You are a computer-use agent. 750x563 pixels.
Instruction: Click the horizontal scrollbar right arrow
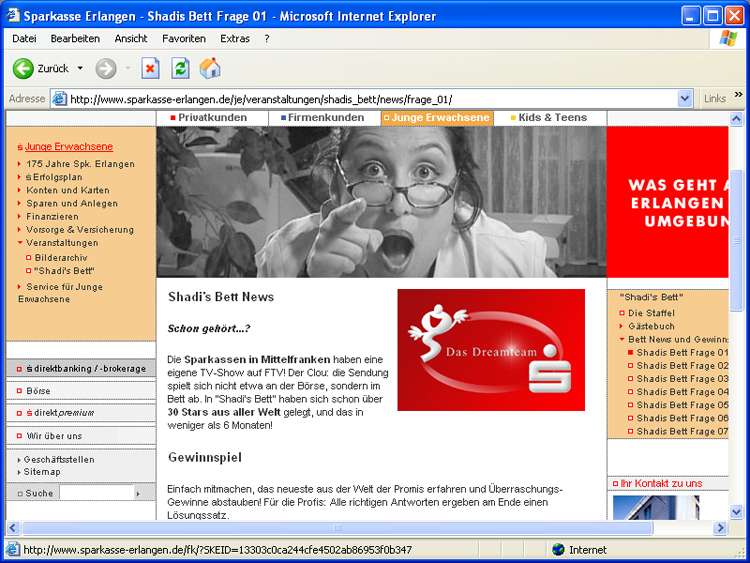coord(720,528)
